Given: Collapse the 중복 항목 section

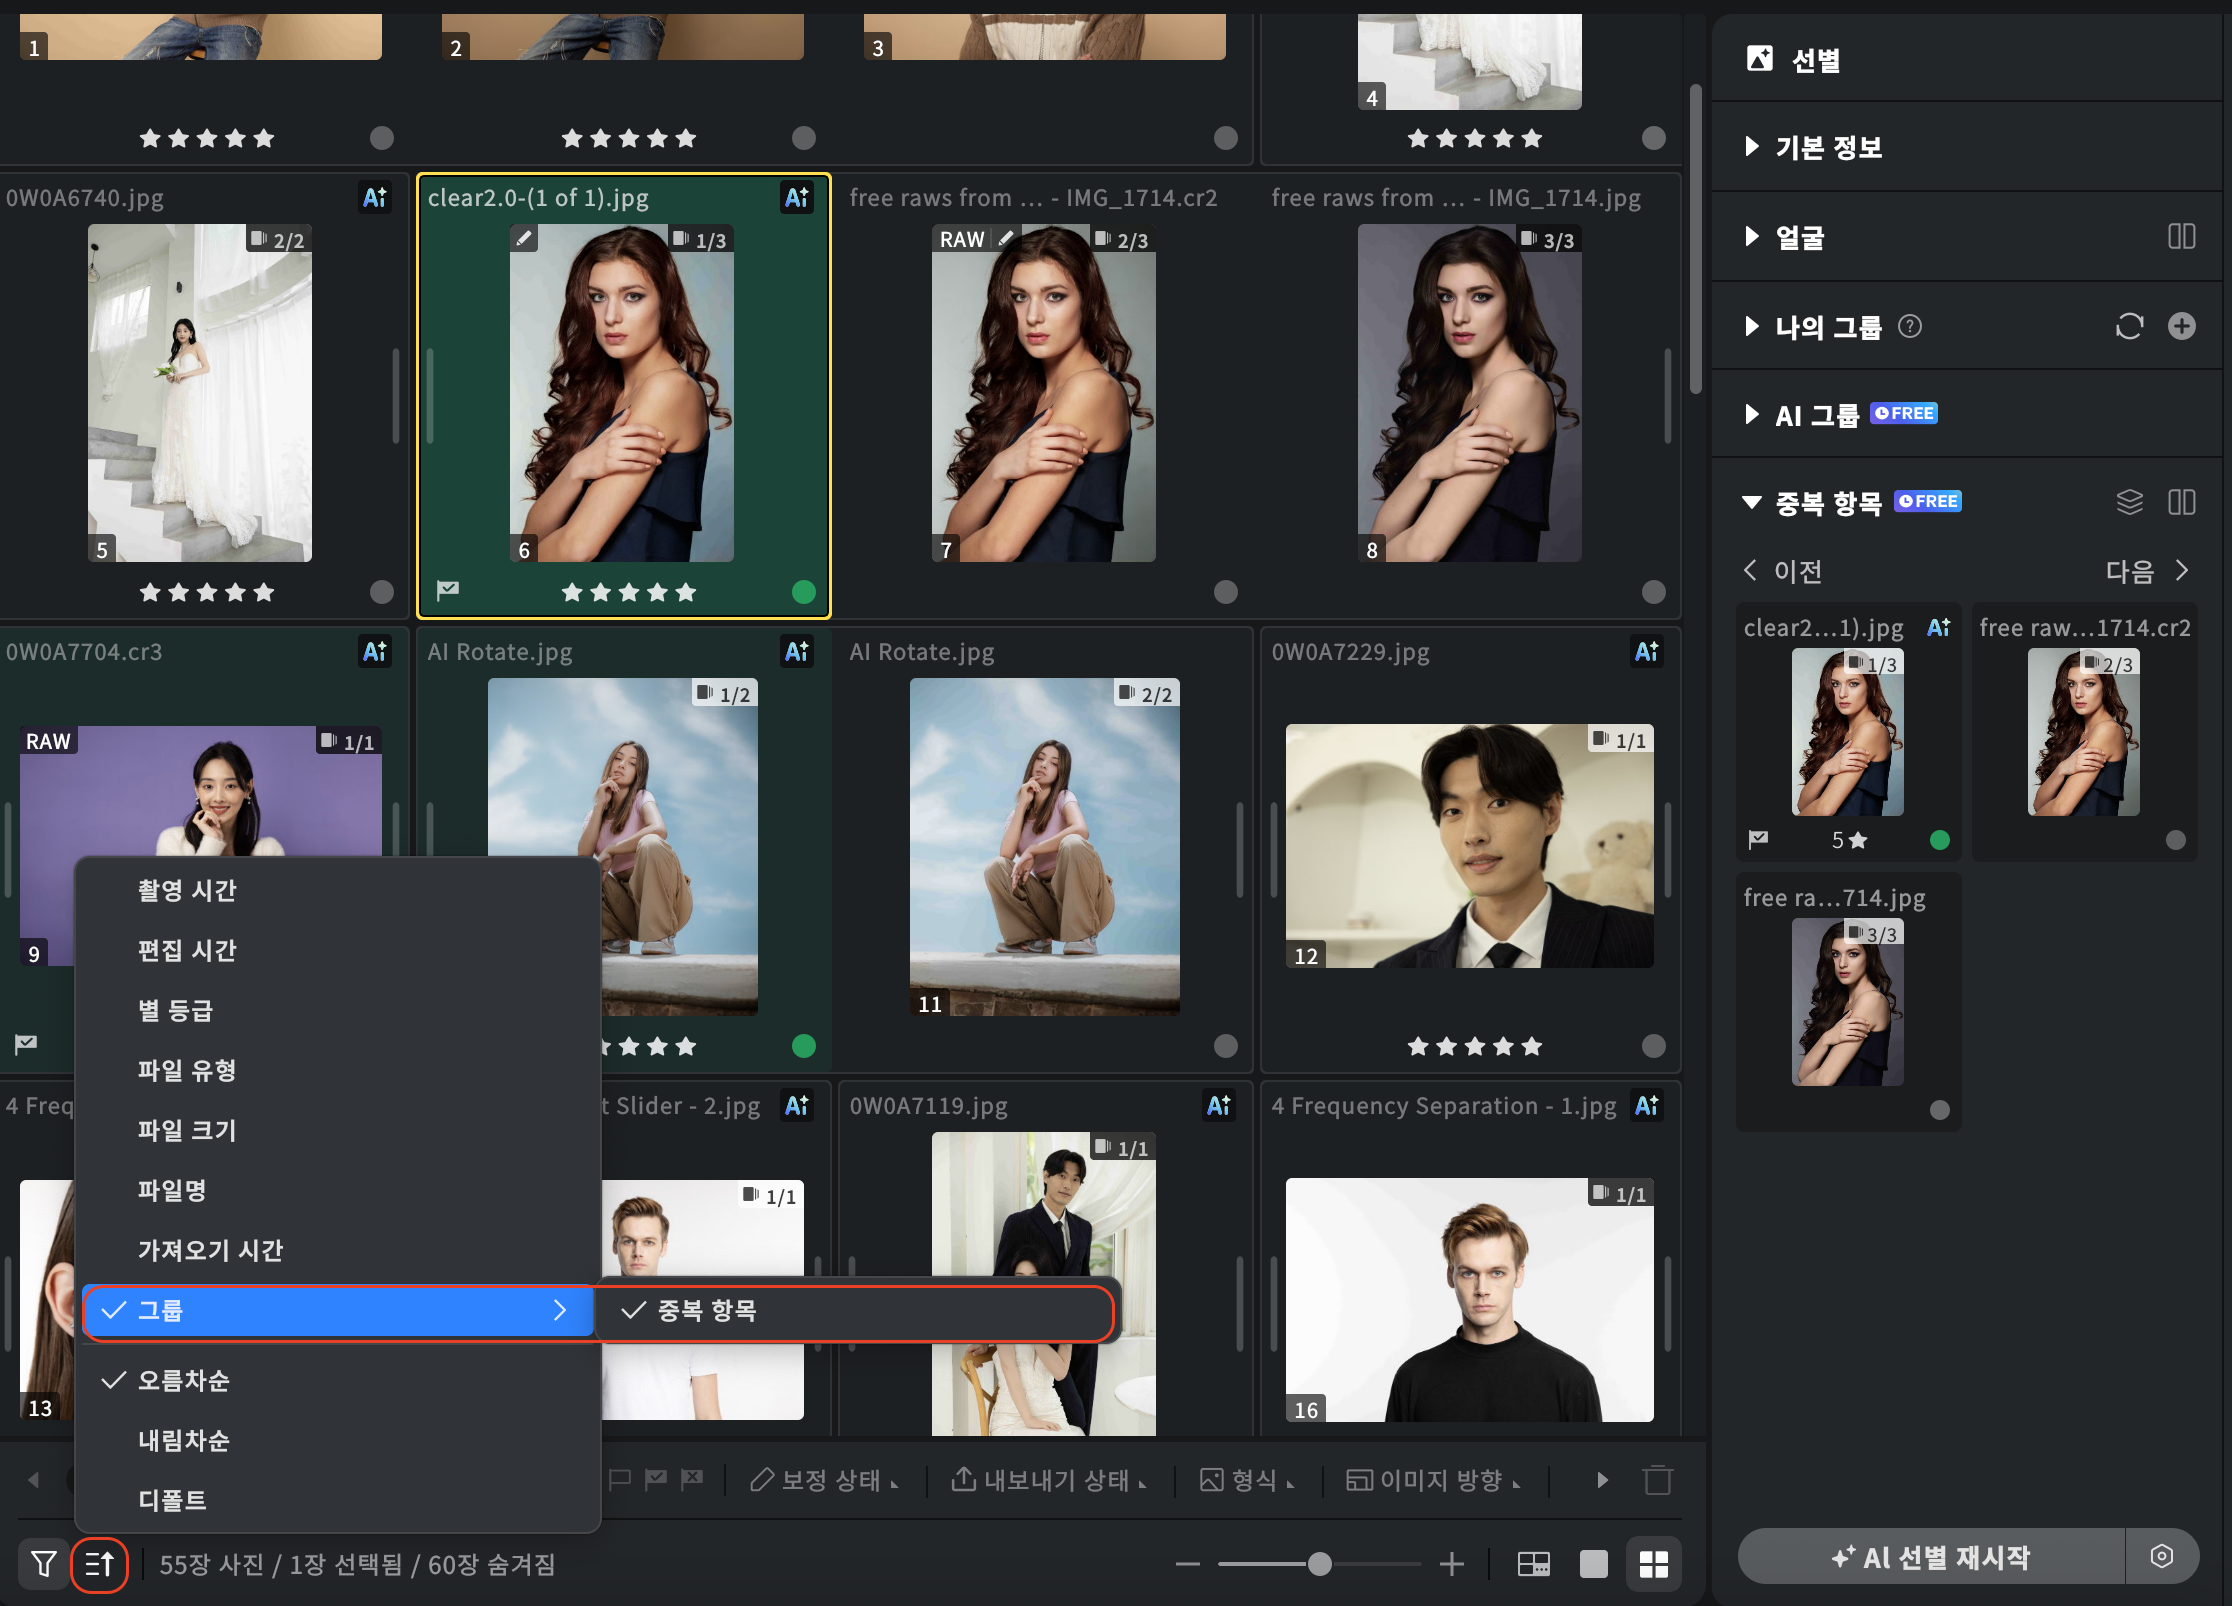Looking at the screenshot, I should pos(1752,502).
